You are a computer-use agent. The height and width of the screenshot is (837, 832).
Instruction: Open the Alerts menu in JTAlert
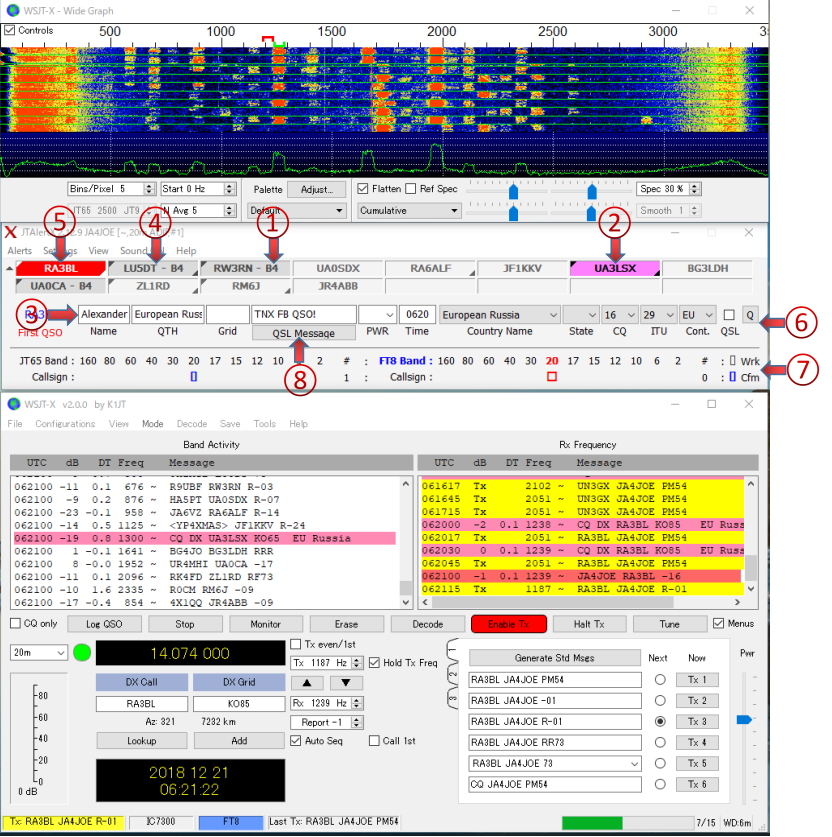(x=20, y=251)
